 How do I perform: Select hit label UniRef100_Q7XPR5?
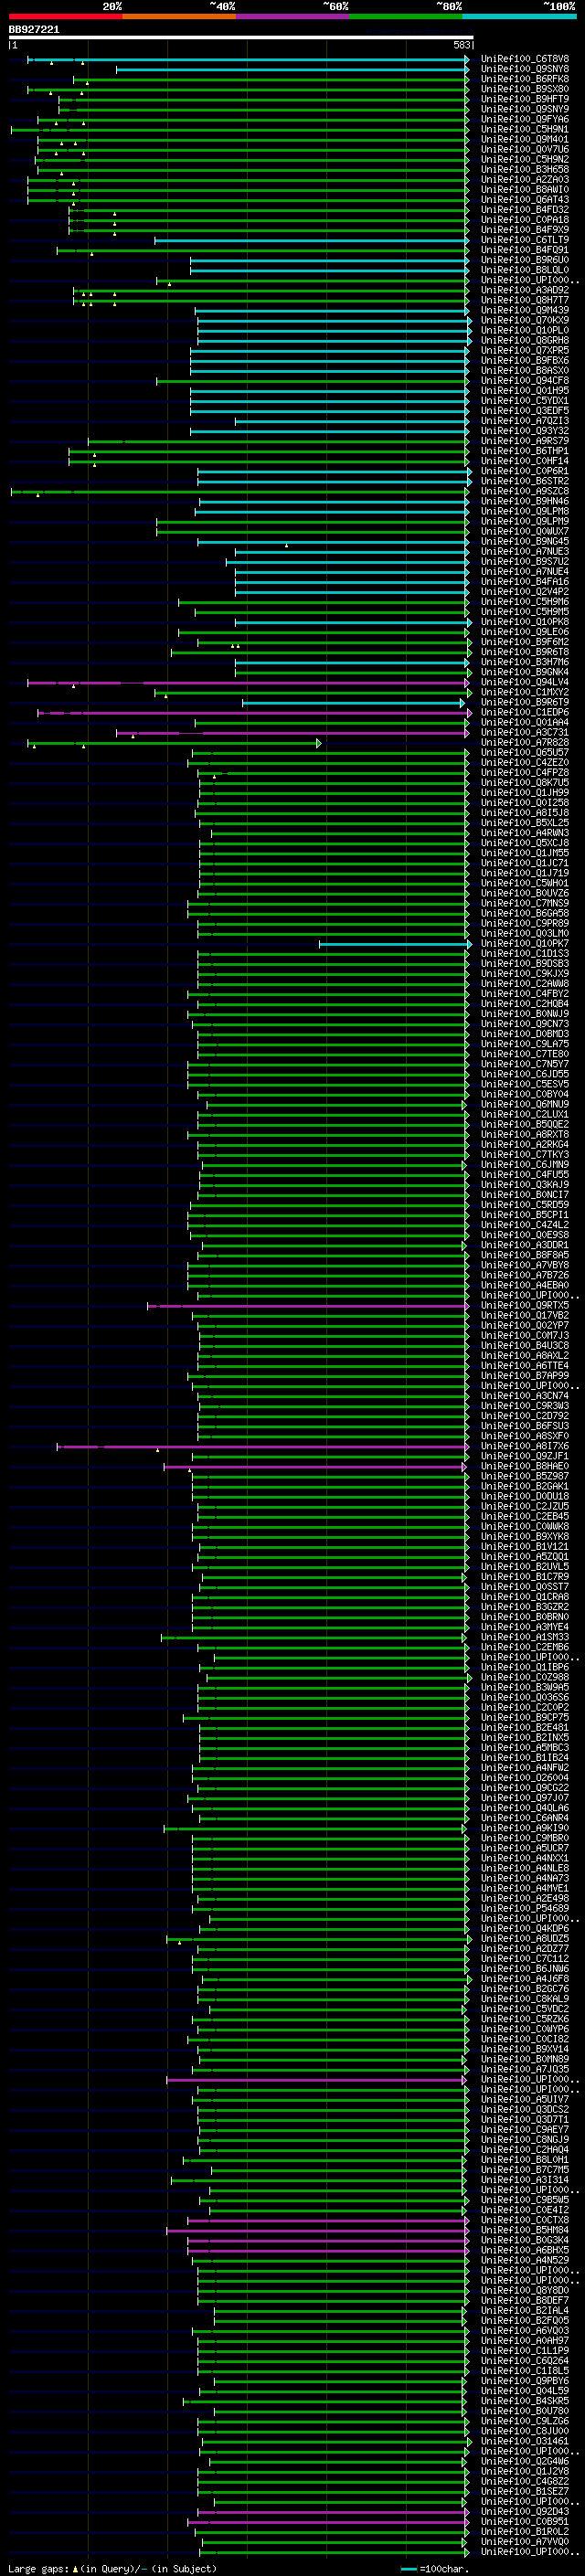point(525,351)
